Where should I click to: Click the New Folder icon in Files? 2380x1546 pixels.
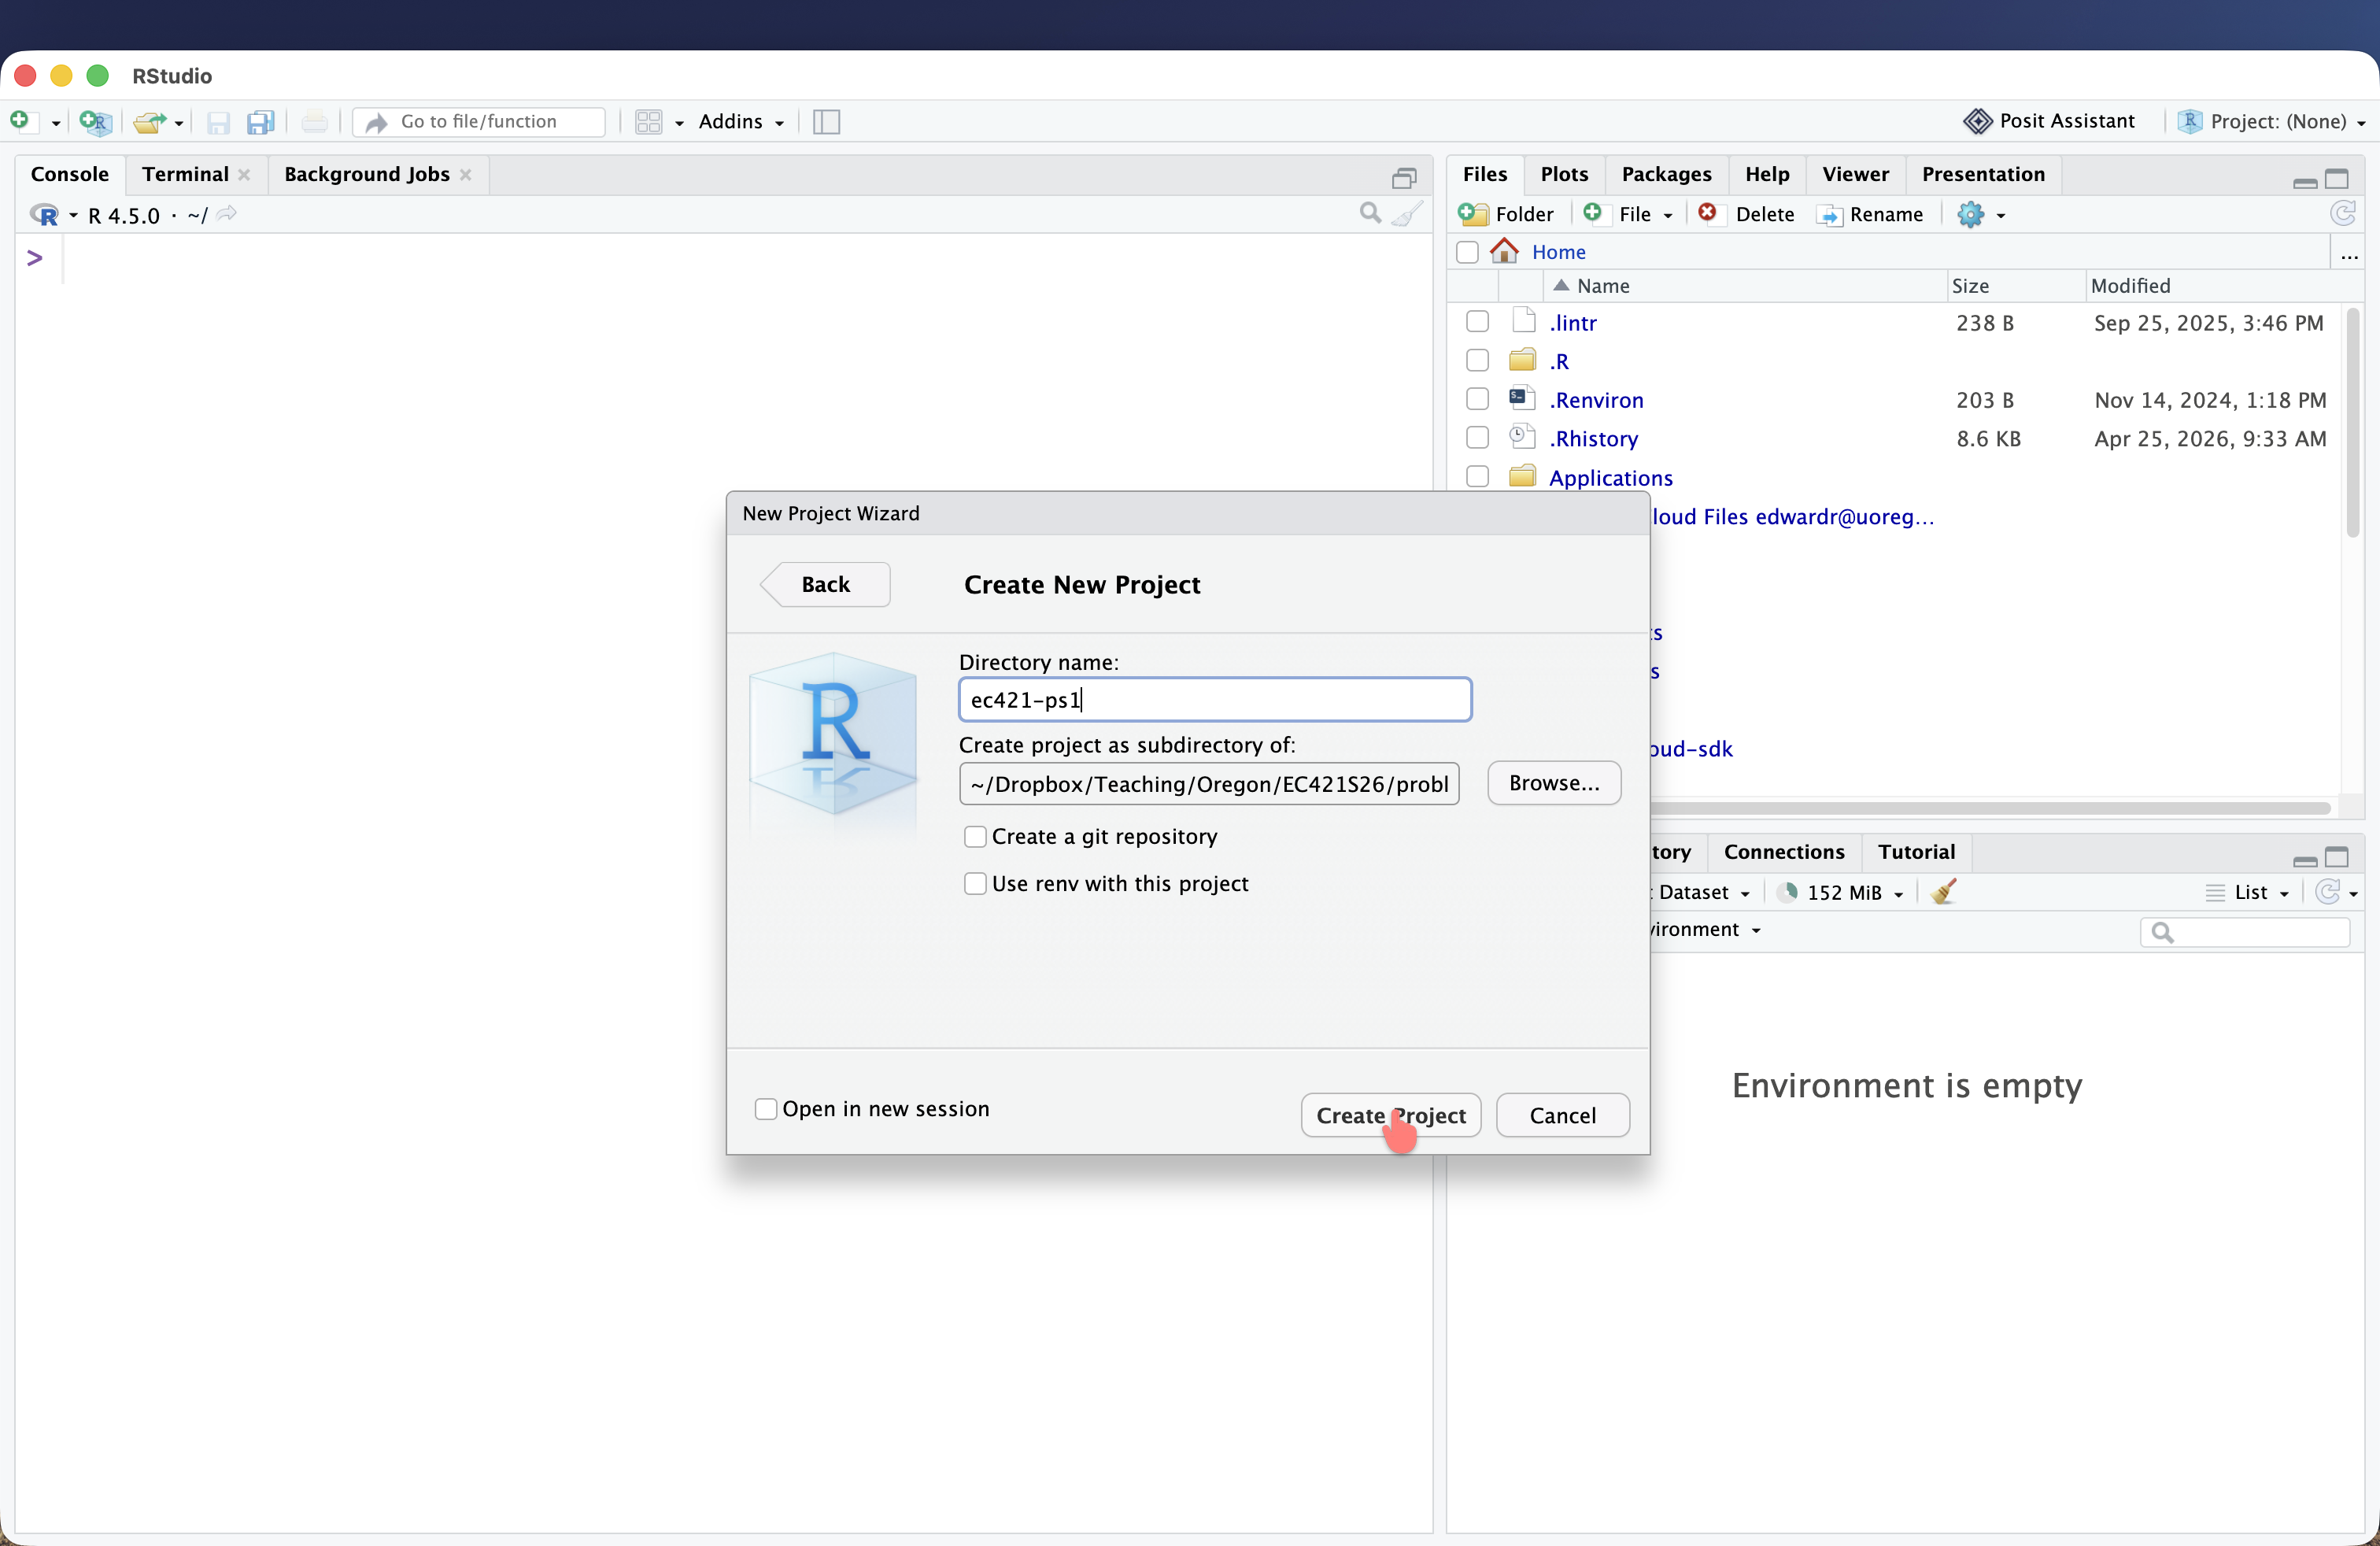pyautogui.click(x=1473, y=214)
